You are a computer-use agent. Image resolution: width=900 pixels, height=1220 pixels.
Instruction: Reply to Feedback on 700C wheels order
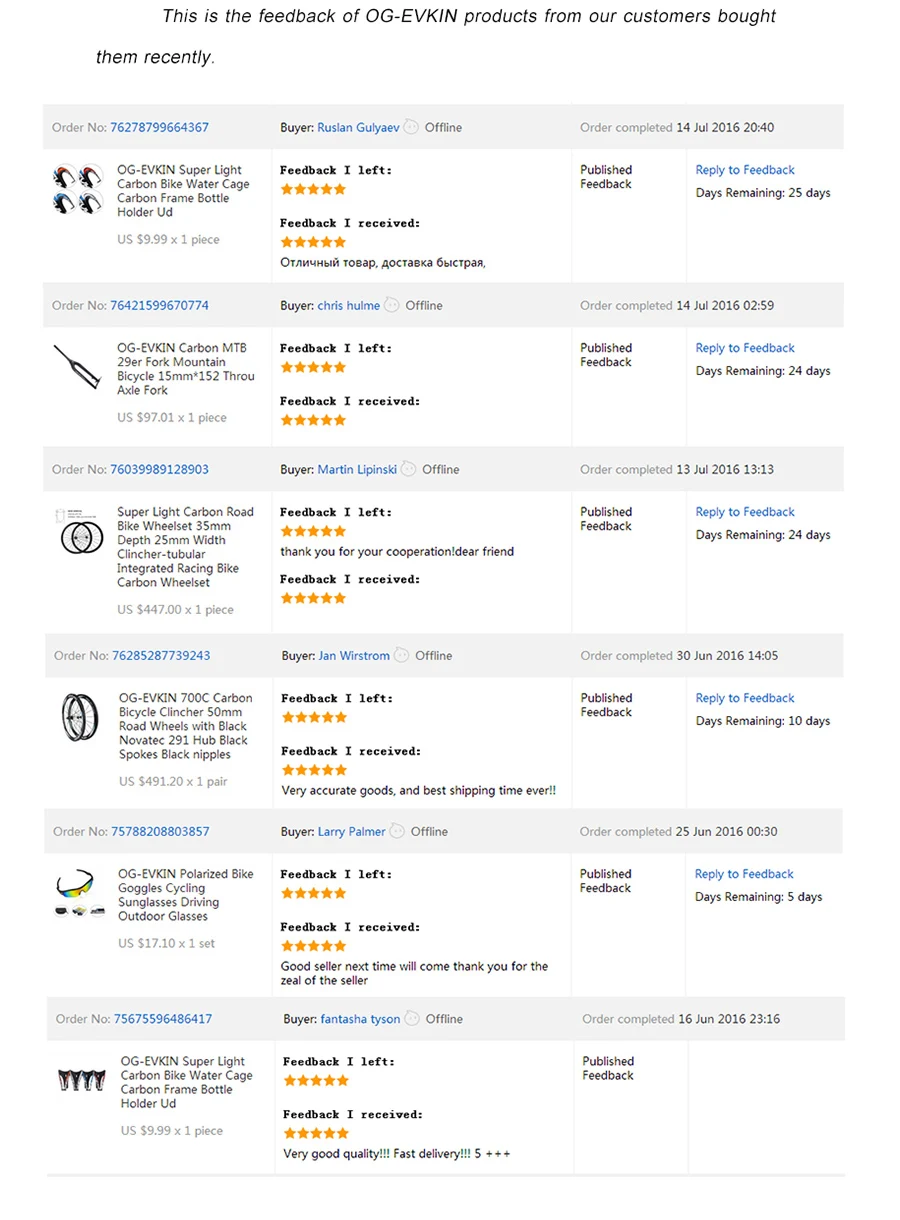point(745,698)
